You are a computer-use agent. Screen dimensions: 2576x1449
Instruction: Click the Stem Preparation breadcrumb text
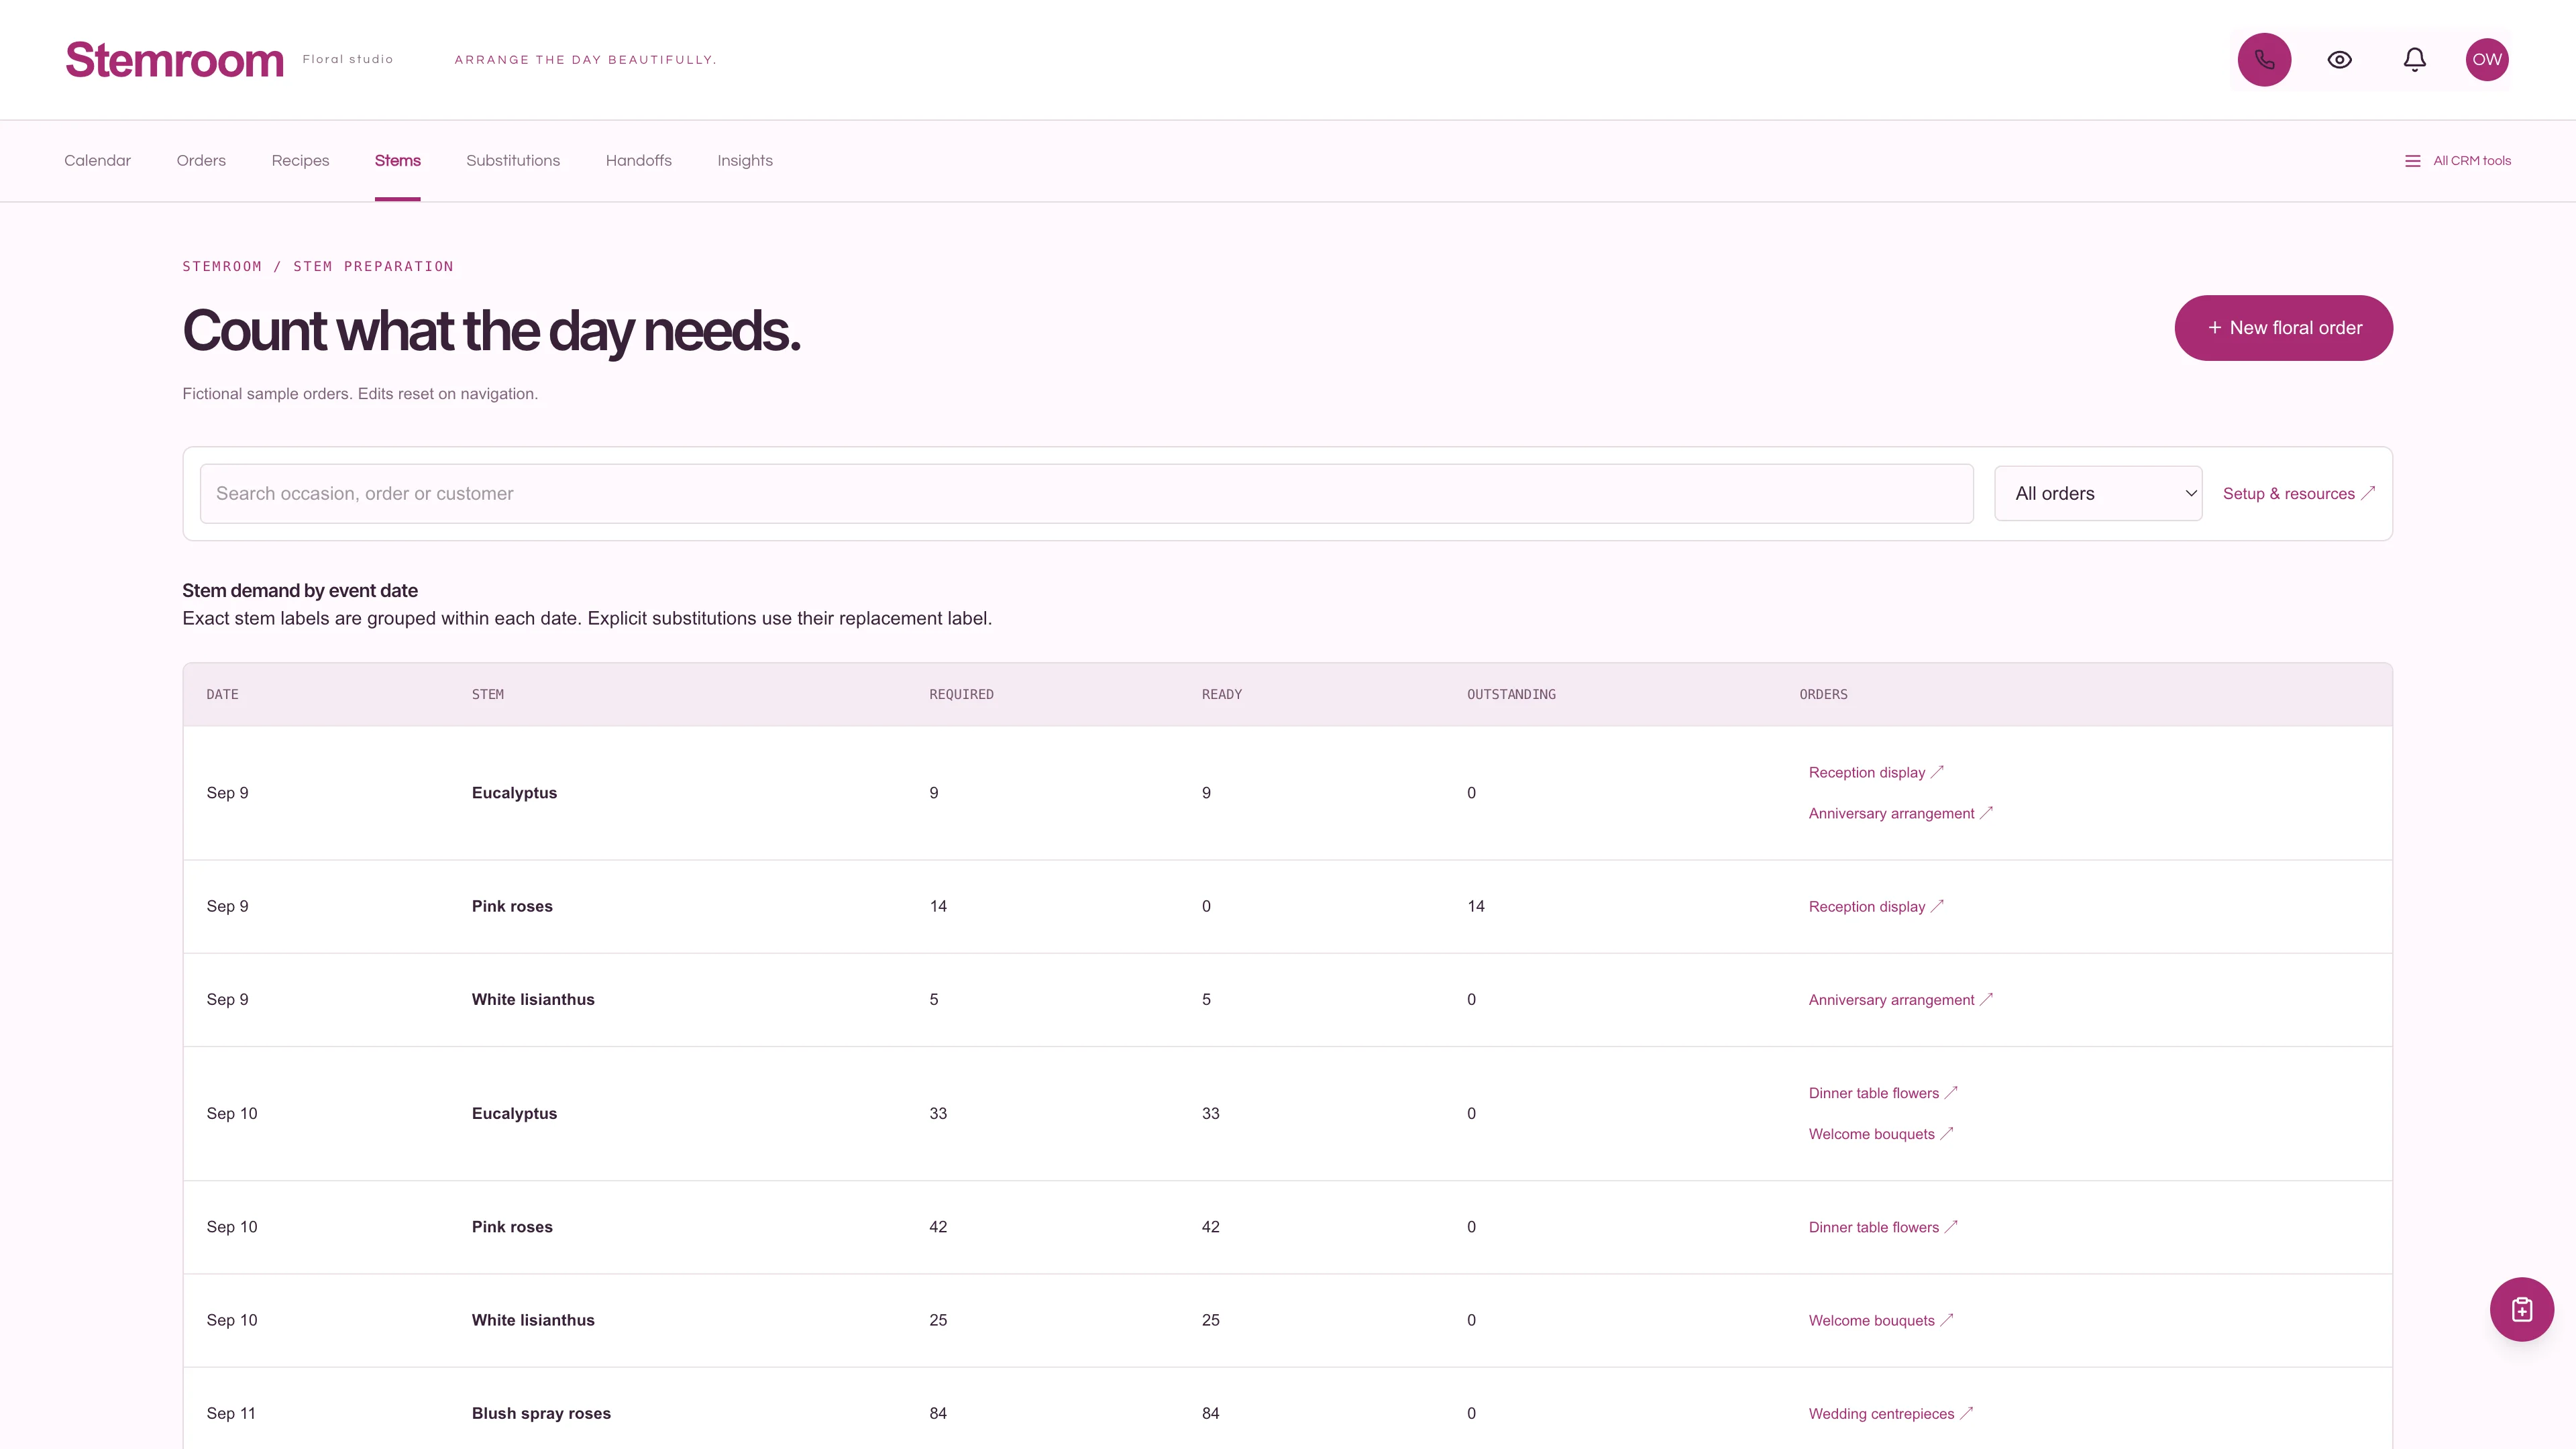[373, 267]
